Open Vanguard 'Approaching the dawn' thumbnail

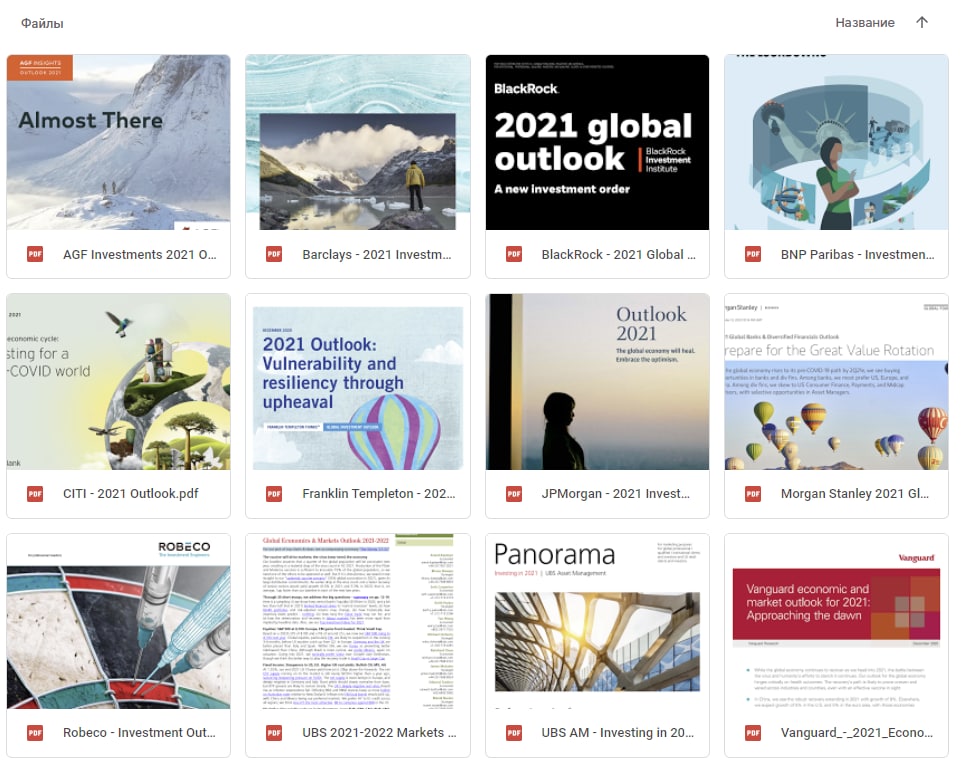pos(837,621)
